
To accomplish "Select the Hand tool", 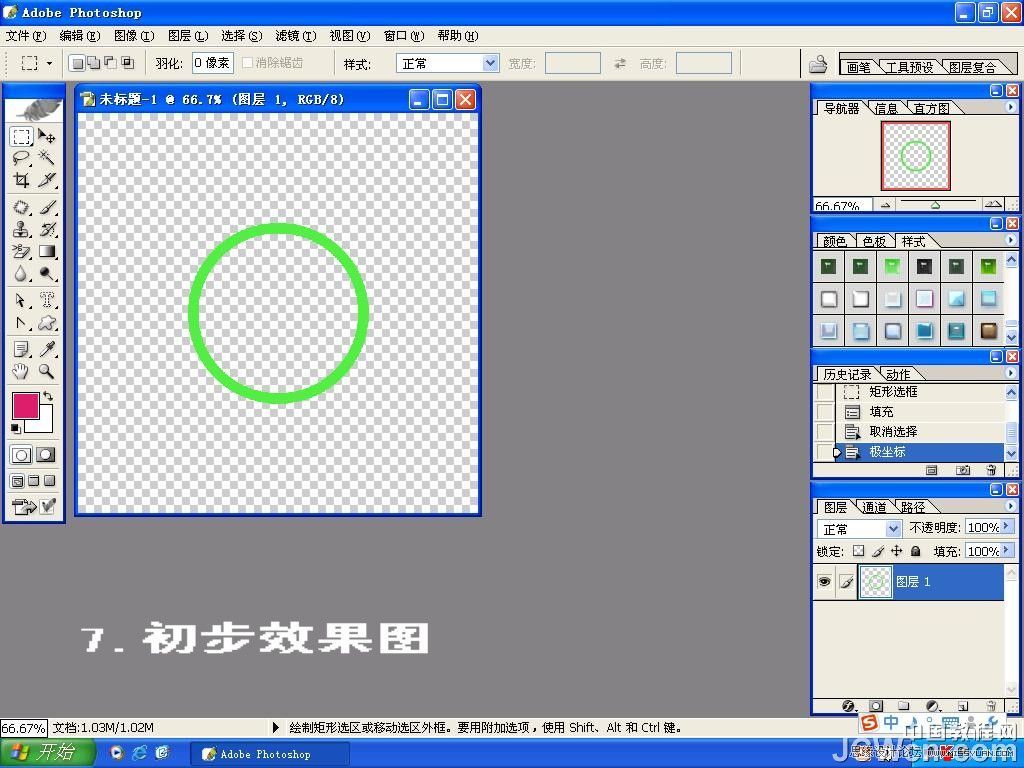I will [22, 372].
